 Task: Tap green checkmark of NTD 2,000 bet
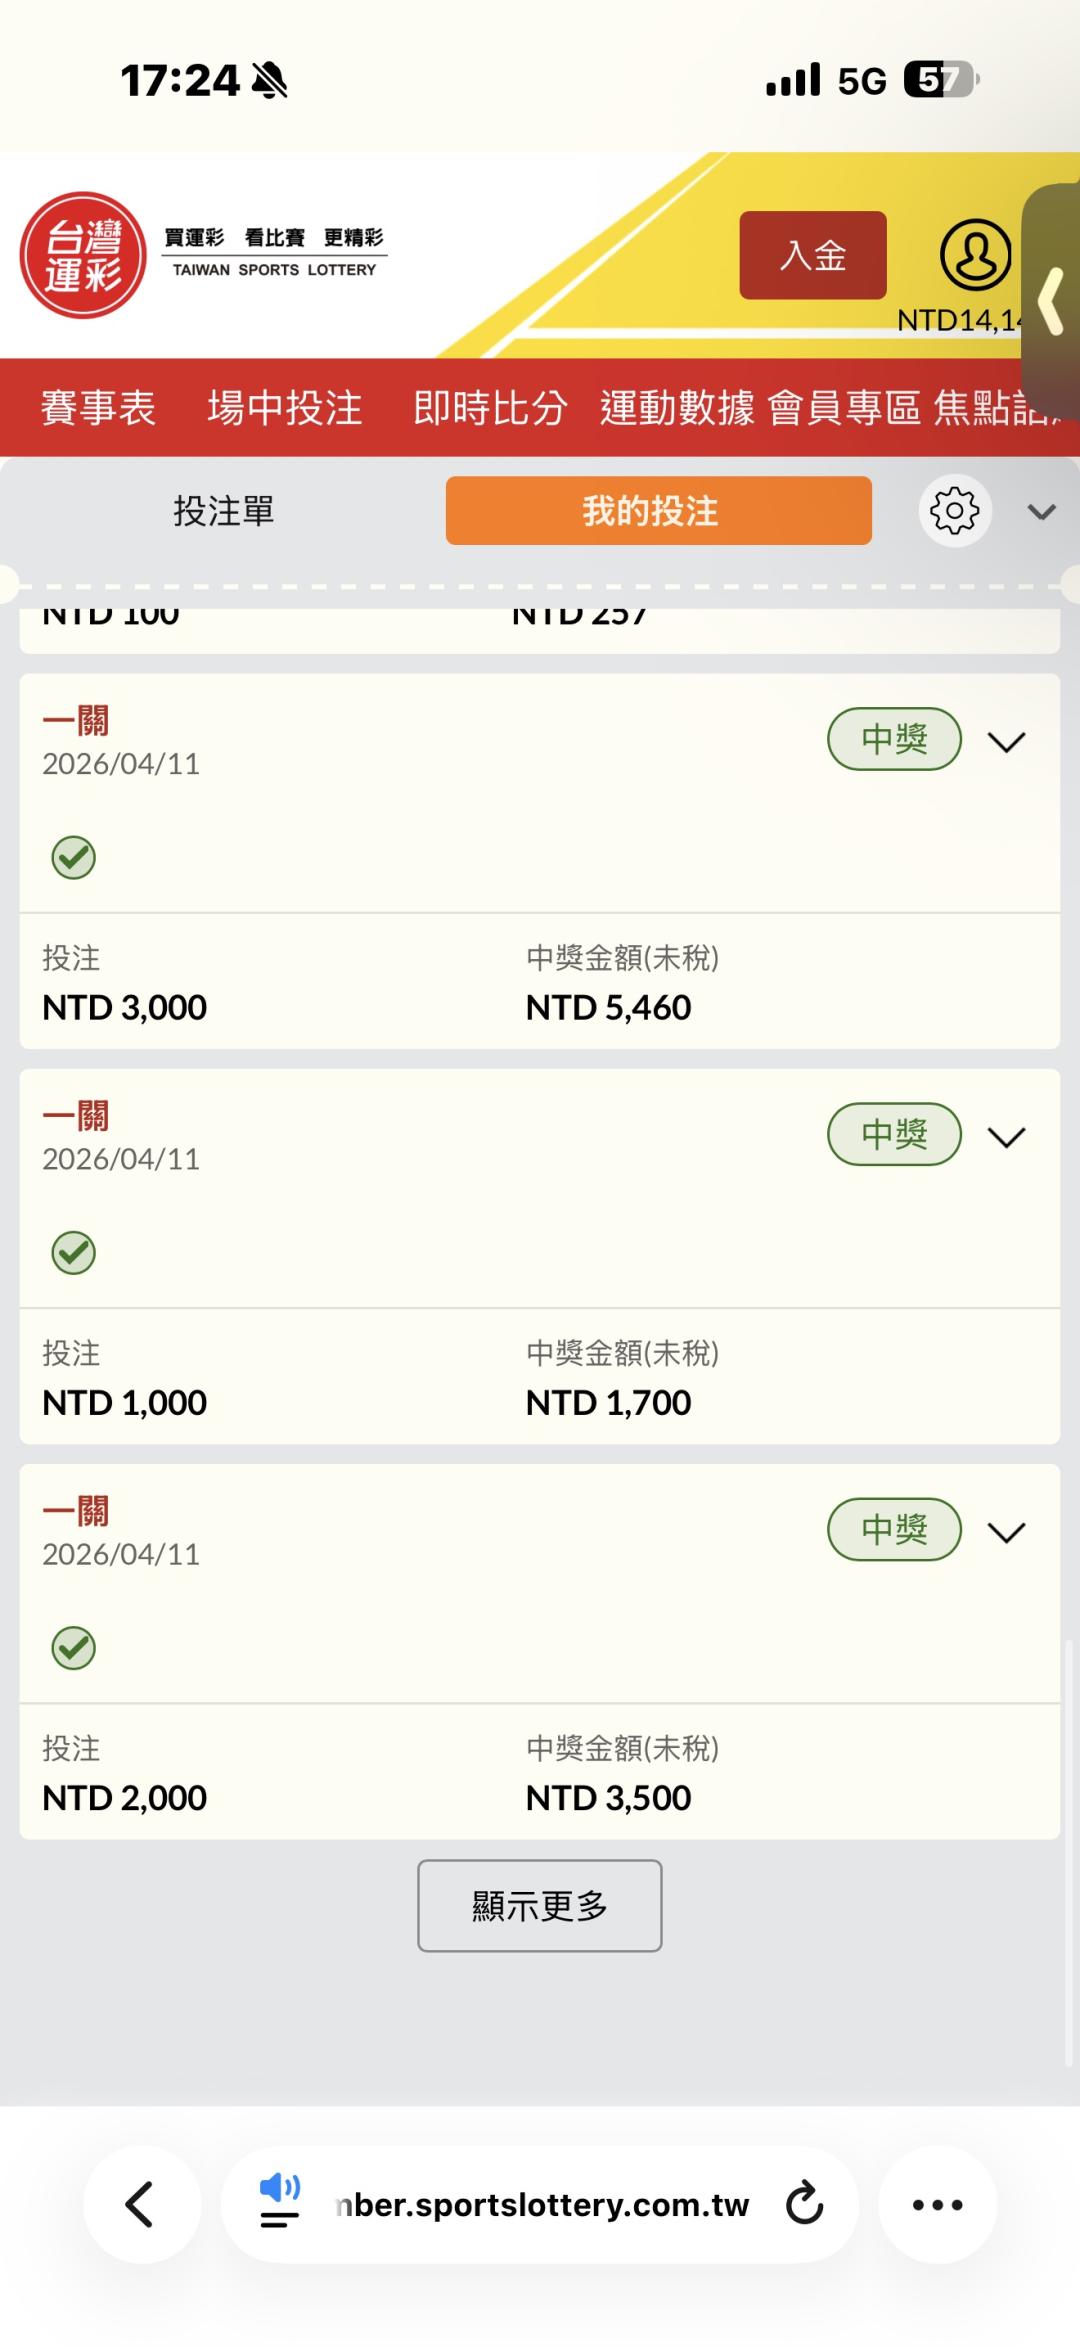point(73,1647)
